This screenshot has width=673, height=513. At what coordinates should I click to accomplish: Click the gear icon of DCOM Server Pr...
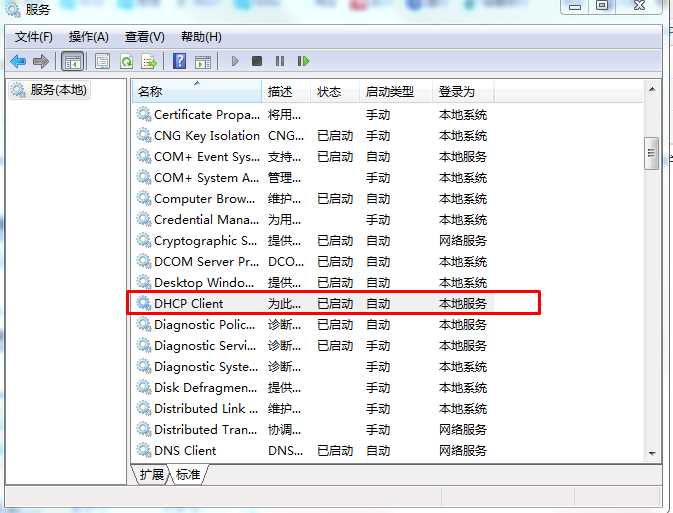144,261
